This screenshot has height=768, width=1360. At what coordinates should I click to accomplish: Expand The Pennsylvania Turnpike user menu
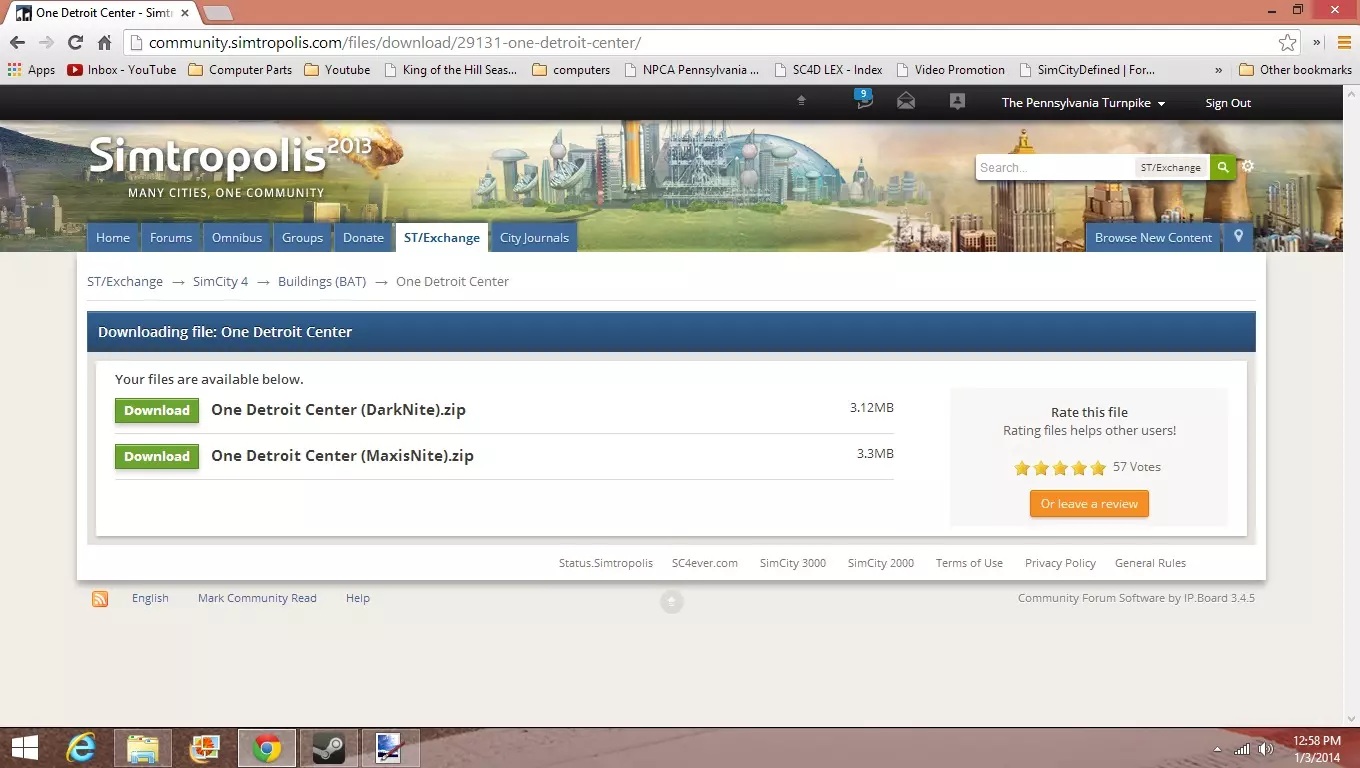coord(1084,103)
